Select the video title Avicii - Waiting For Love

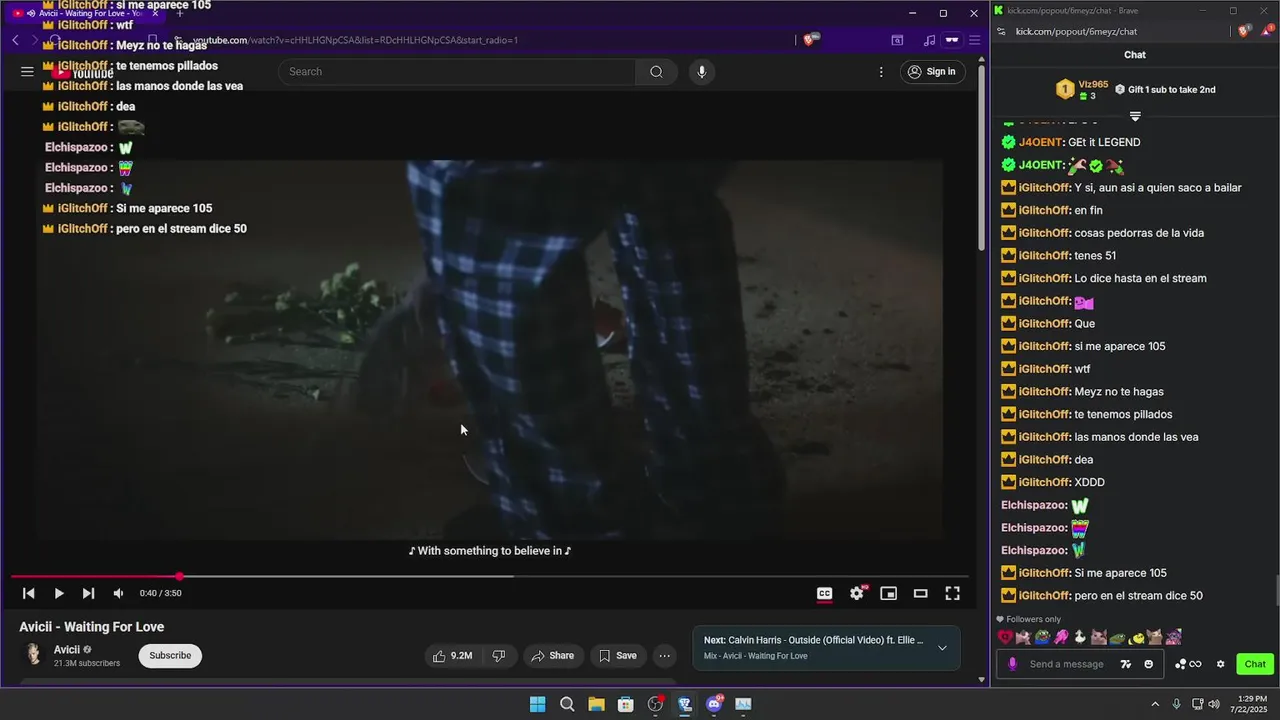click(92, 627)
